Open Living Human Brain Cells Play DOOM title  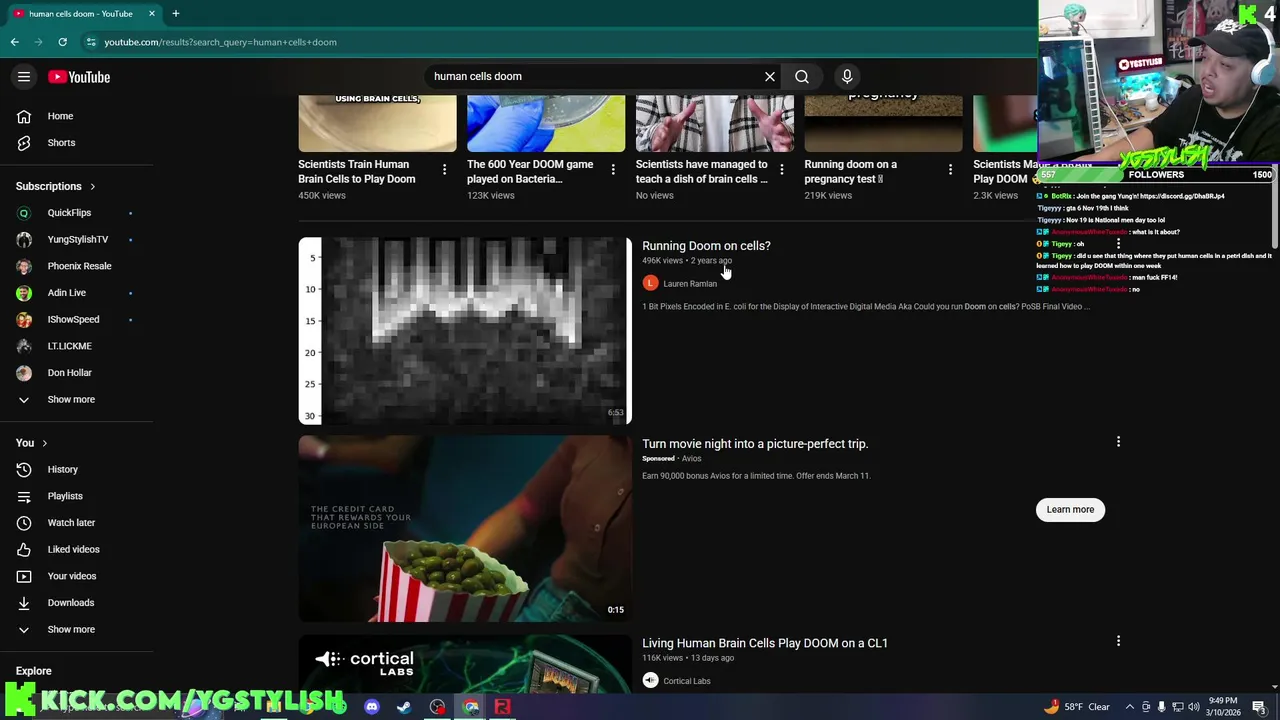(x=765, y=643)
